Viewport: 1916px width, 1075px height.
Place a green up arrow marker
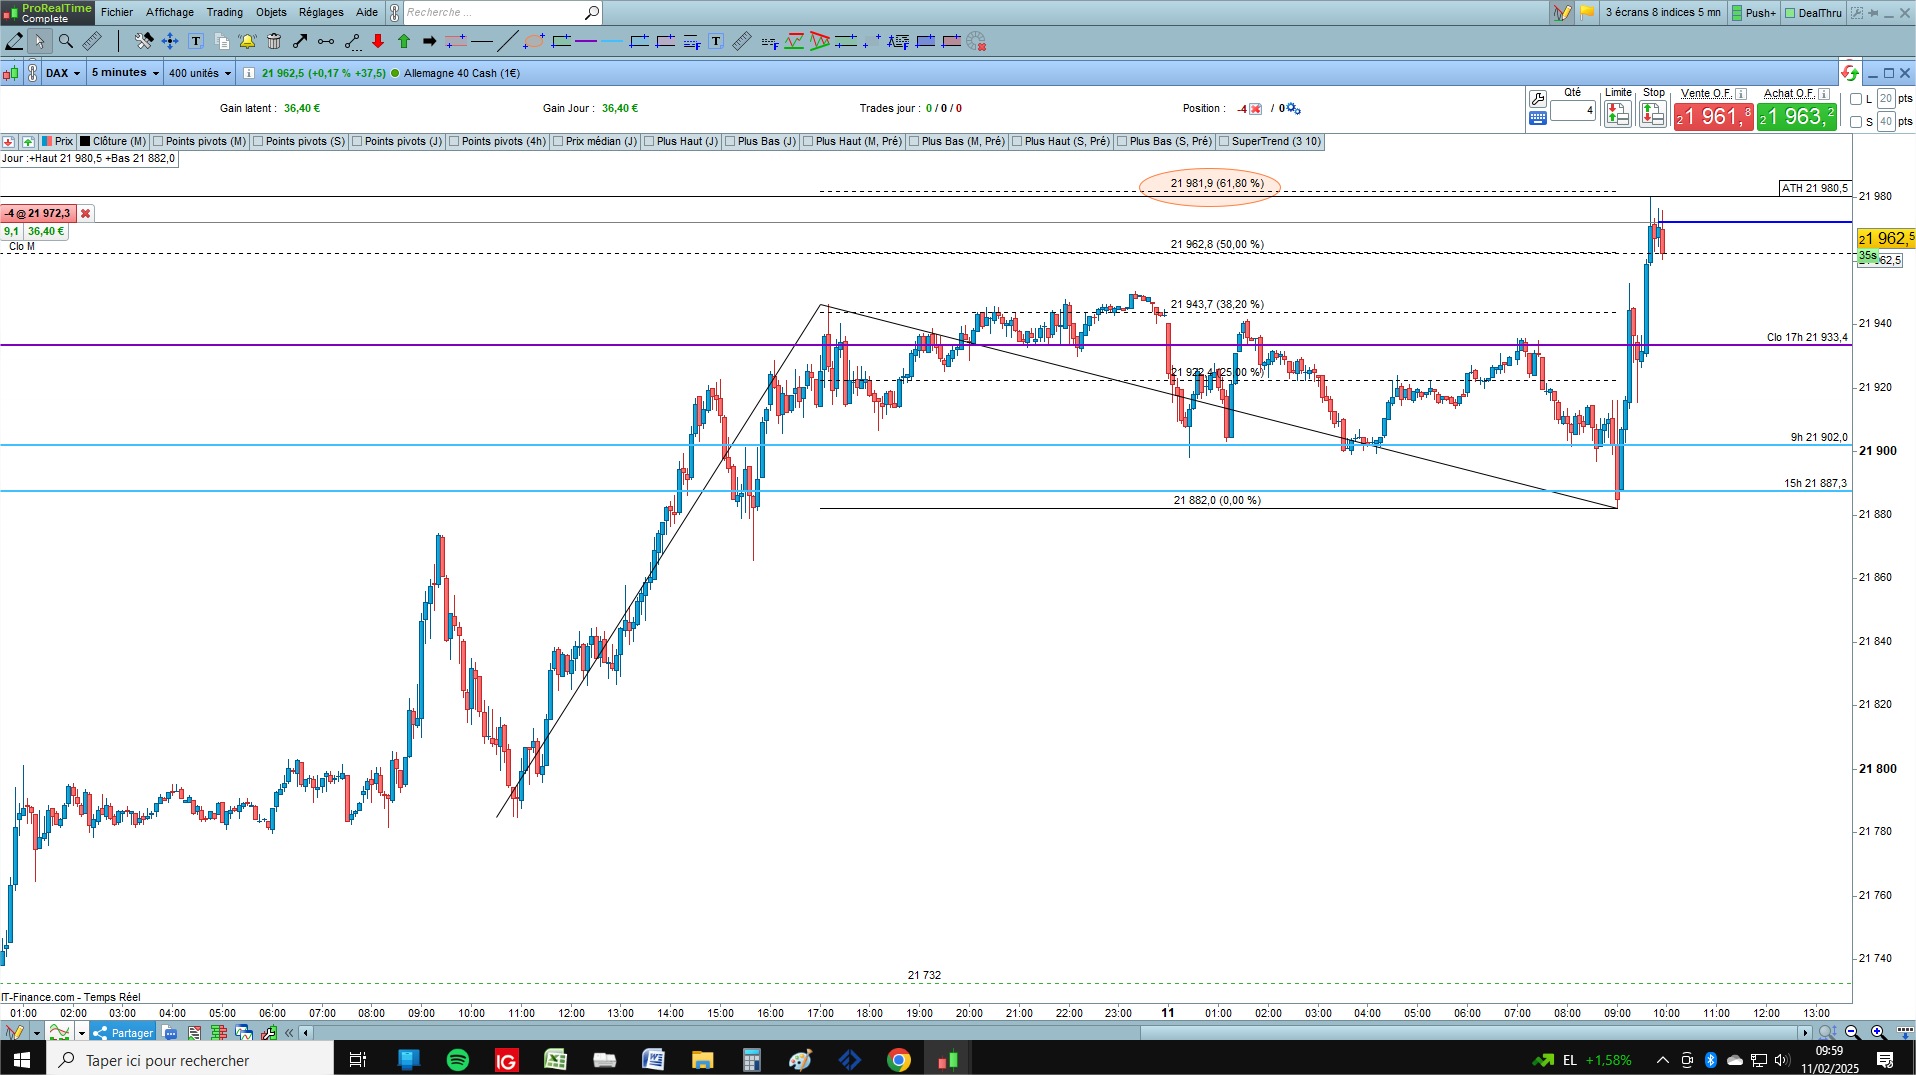pyautogui.click(x=404, y=41)
